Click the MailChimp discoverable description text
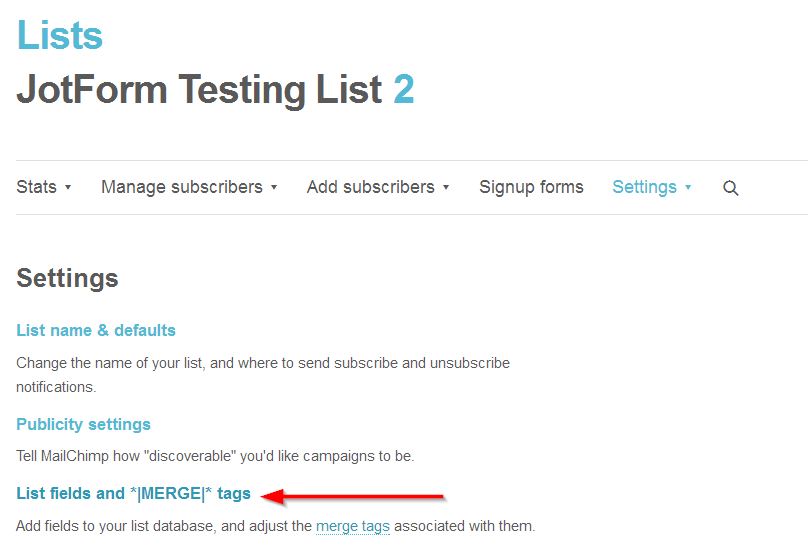Image resolution: width=808 pixels, height=554 pixels. pos(215,456)
